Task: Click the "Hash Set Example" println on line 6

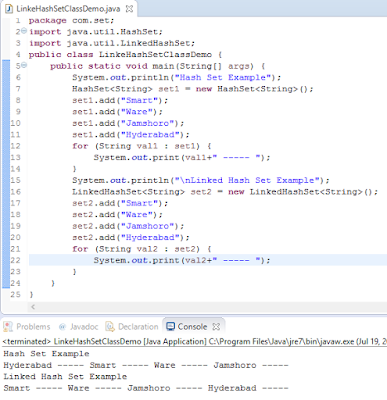Action: pos(177,77)
